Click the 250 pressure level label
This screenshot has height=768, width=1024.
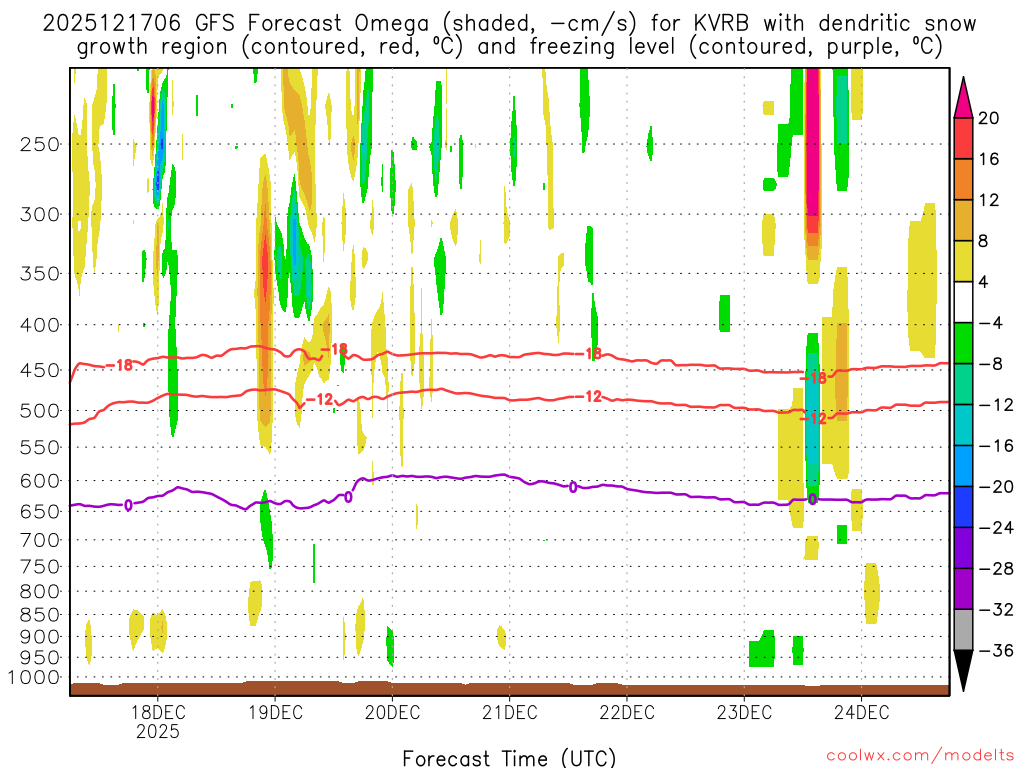[40, 144]
